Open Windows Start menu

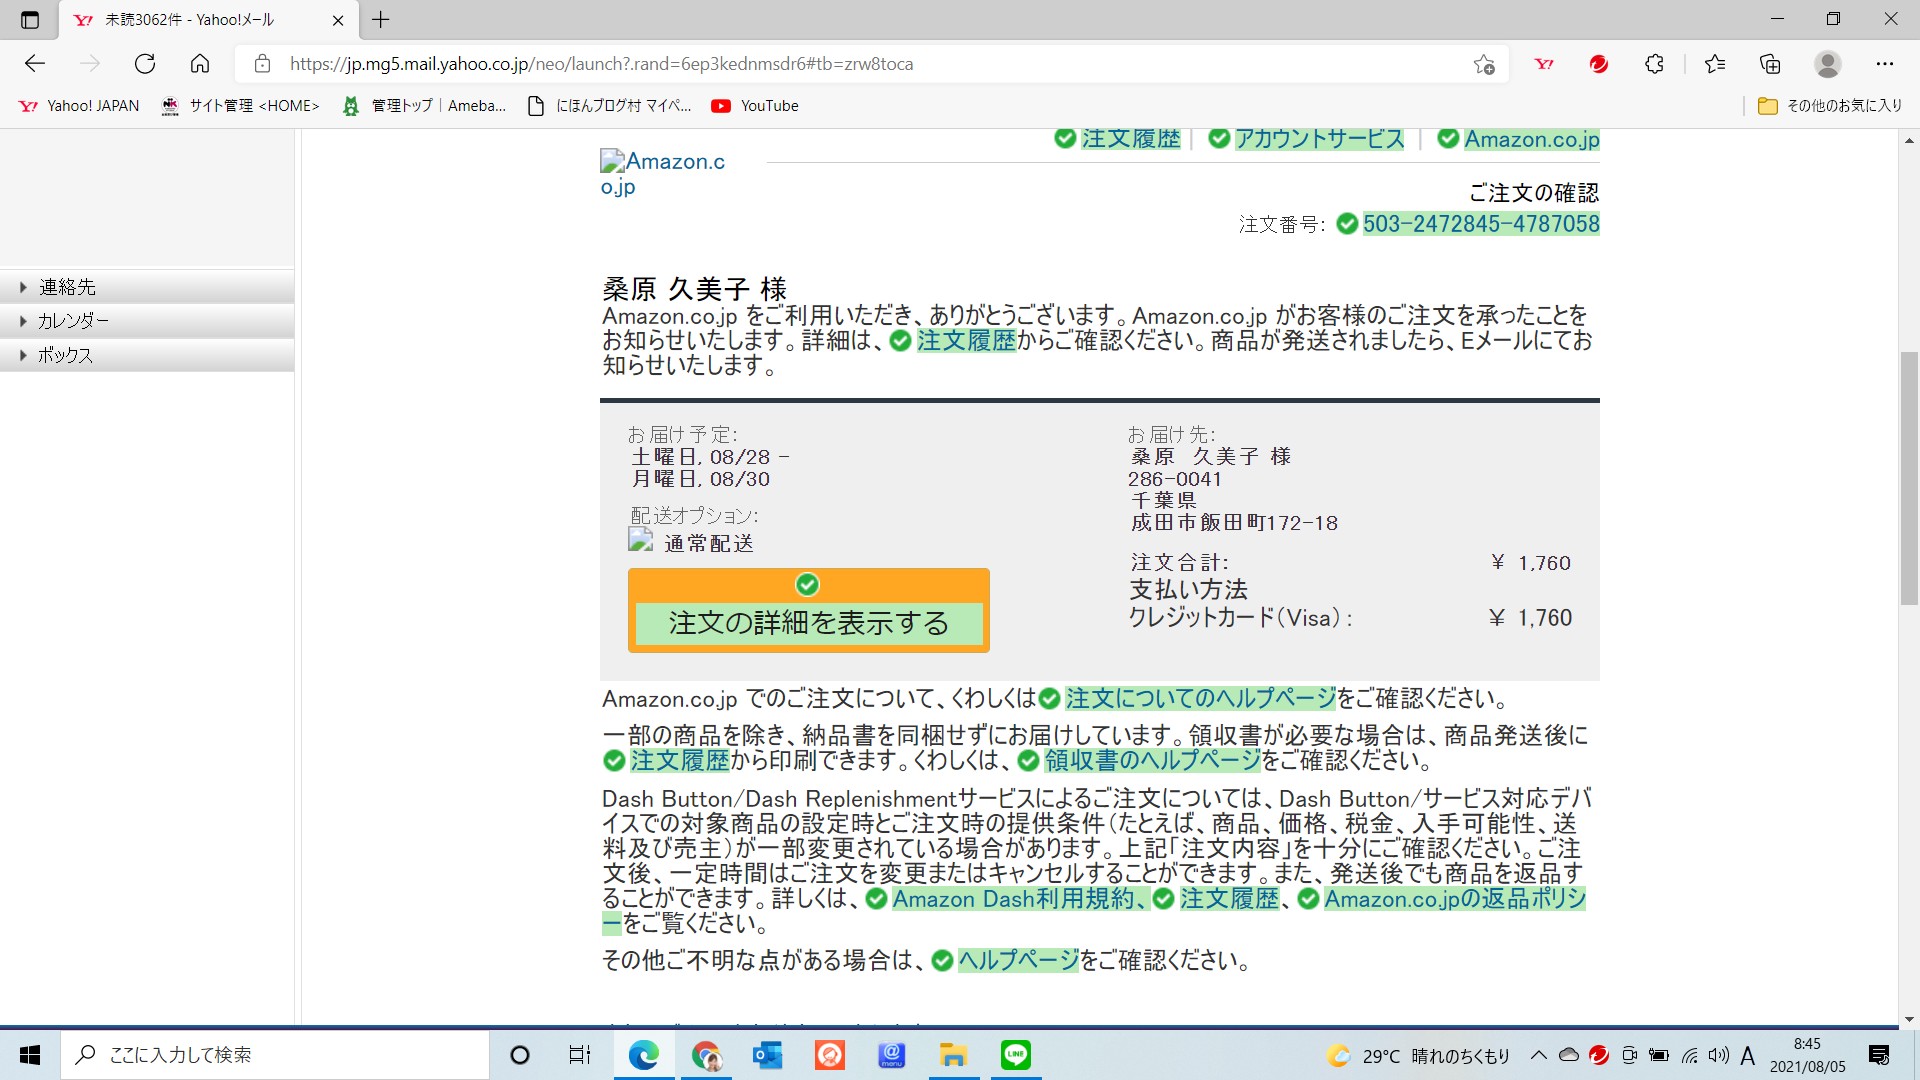(30, 1055)
